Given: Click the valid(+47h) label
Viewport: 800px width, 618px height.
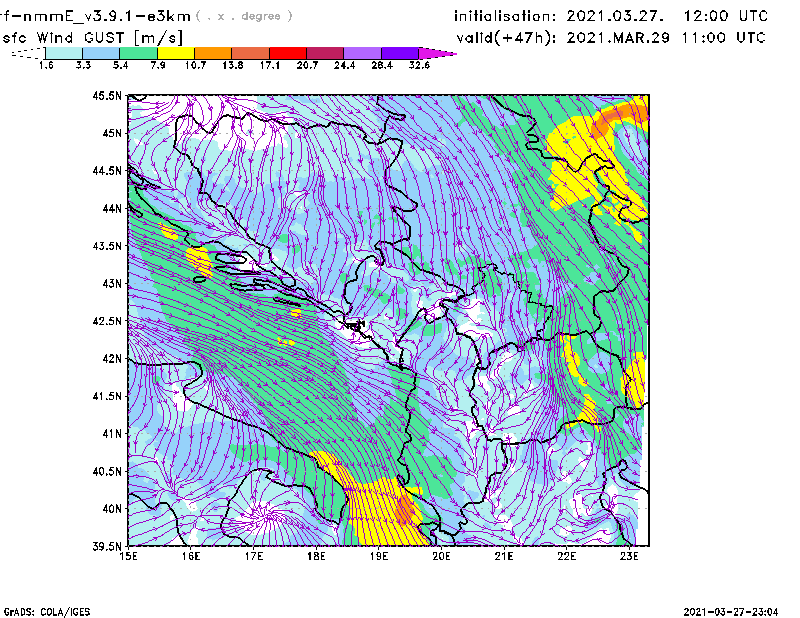Looking at the screenshot, I should 506,38.
